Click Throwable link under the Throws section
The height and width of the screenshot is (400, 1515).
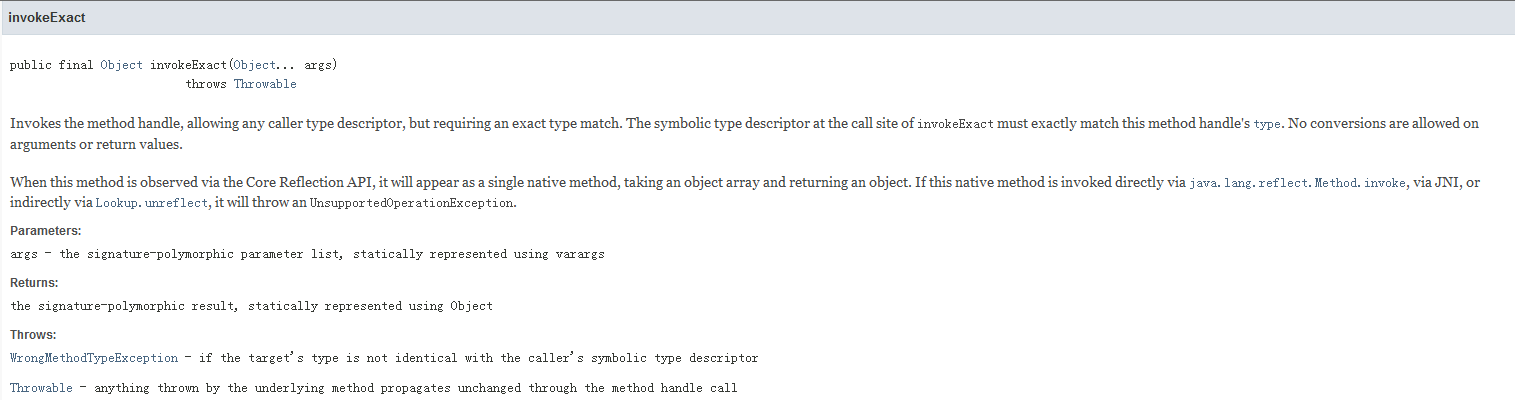coord(41,388)
